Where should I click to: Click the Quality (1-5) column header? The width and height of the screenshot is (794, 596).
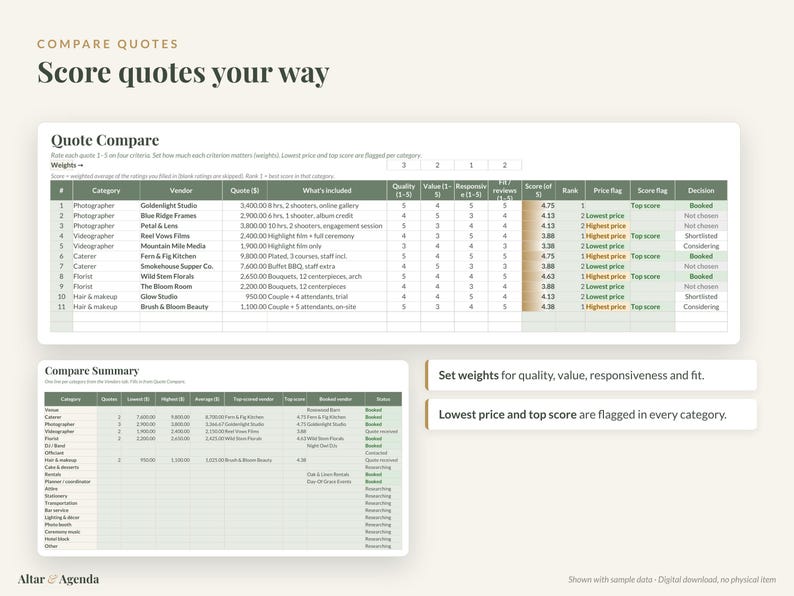click(404, 190)
